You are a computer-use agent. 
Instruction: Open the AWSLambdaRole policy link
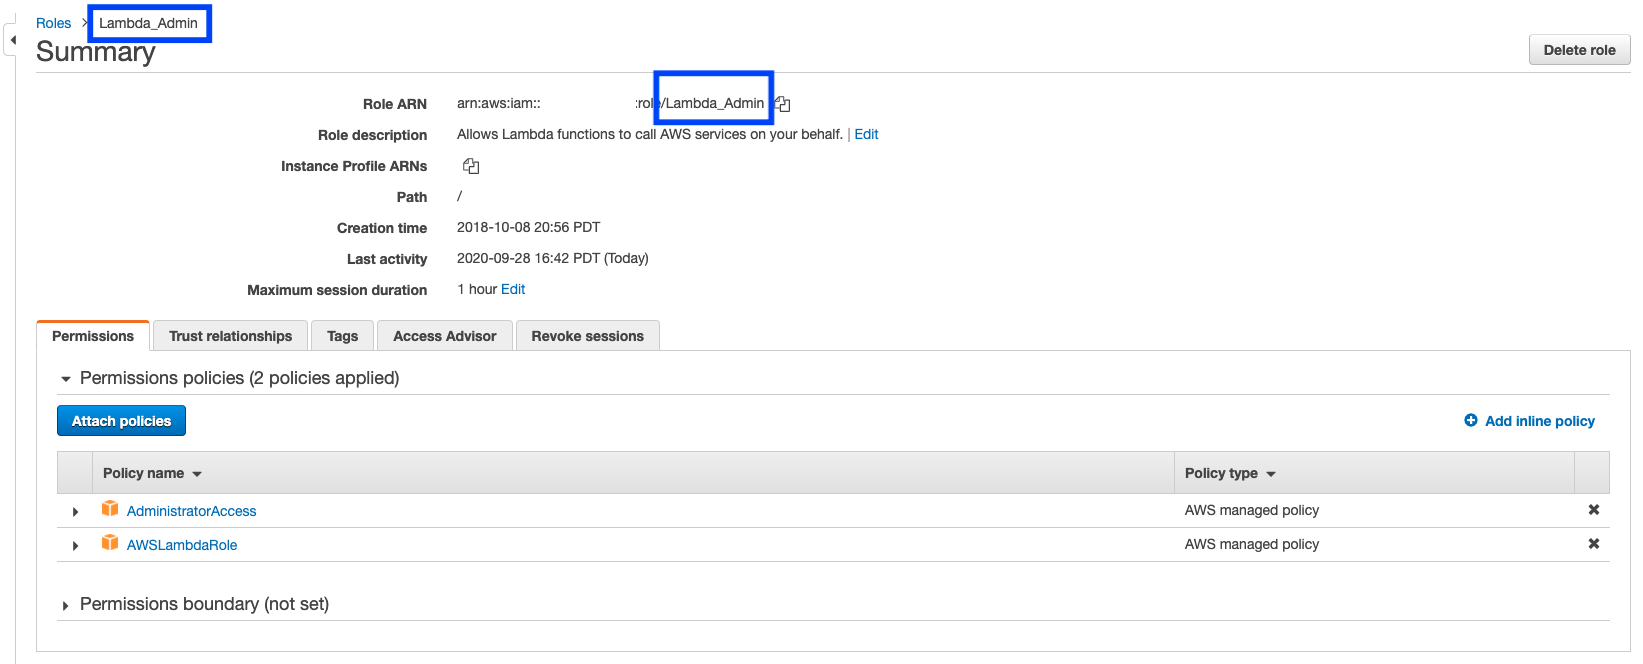tap(182, 545)
